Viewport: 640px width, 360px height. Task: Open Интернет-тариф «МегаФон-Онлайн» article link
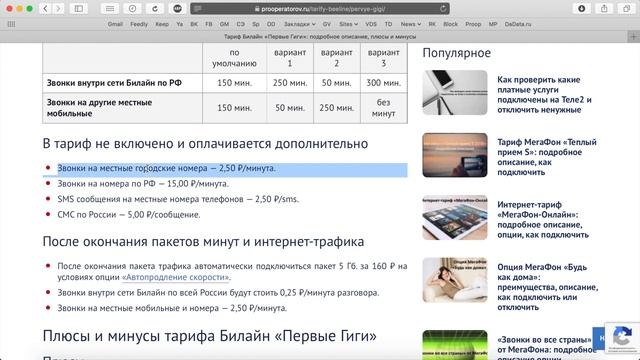pos(543,220)
